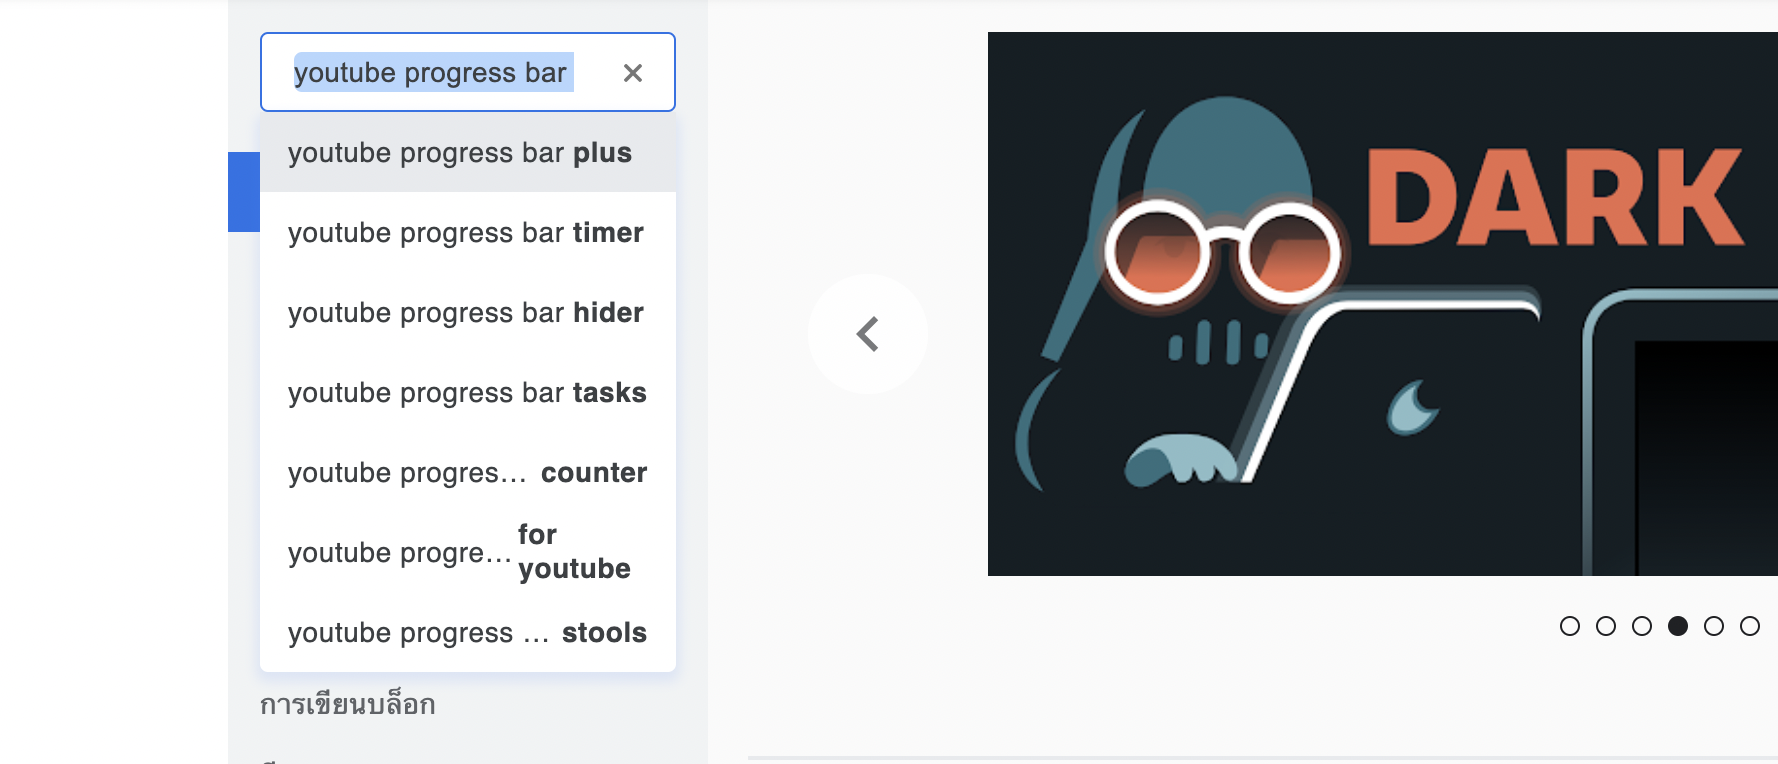Show the fifth carousel slide via its dot
The height and width of the screenshot is (764, 1778).
[1714, 626]
